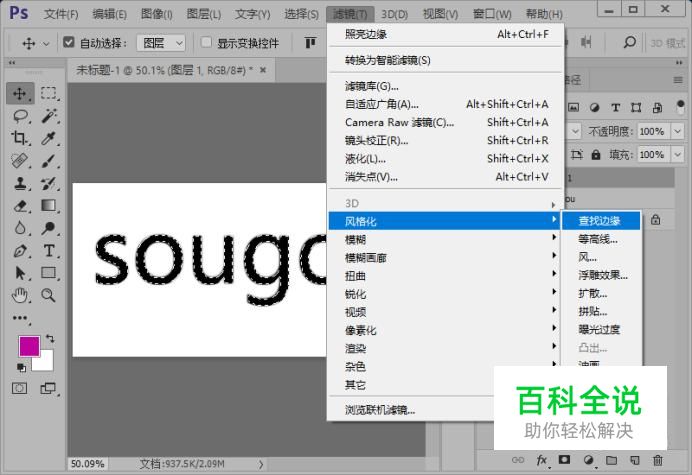Open Filter Gallery entry
This screenshot has width=692, height=475.
point(446,86)
